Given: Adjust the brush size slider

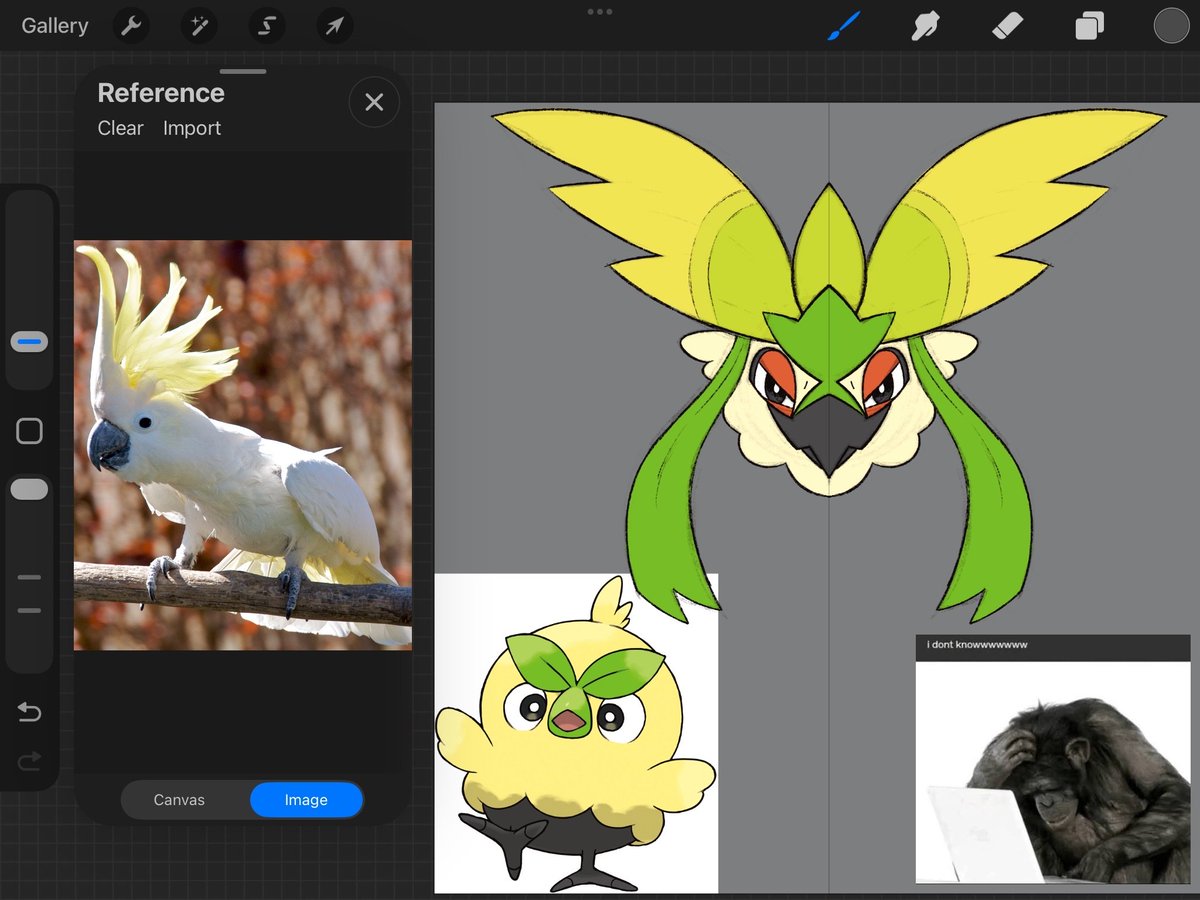Looking at the screenshot, I should point(29,341).
